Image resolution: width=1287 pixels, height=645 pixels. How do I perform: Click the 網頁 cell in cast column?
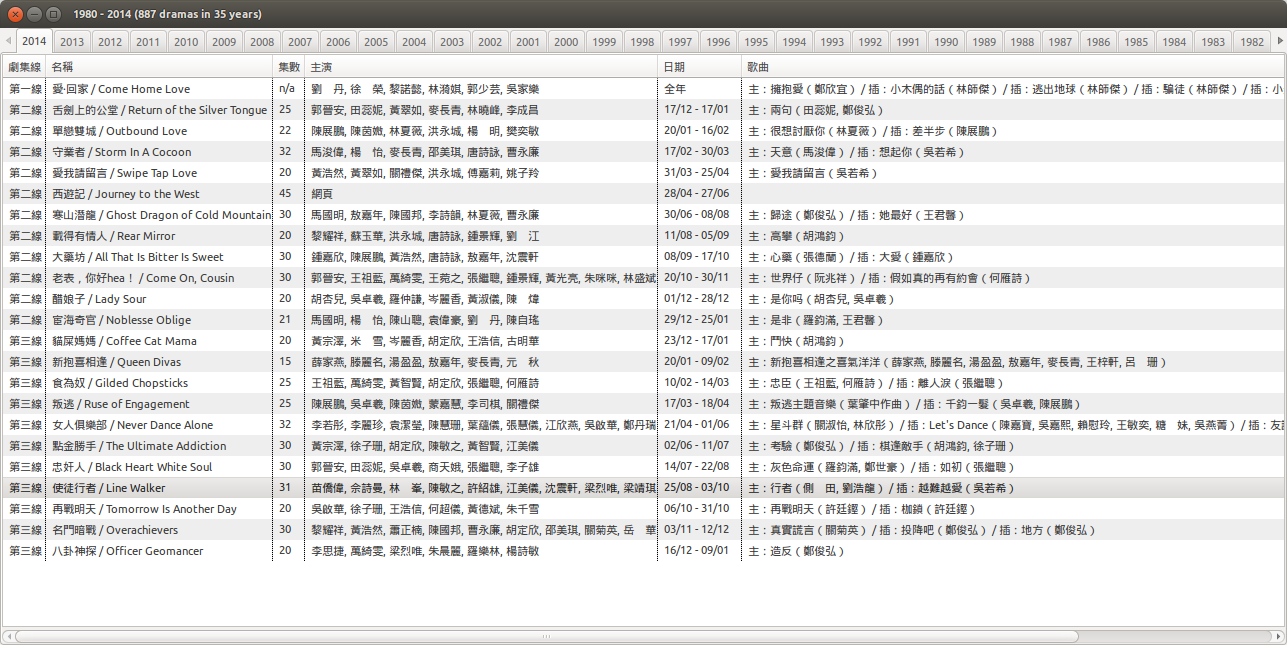point(482,194)
